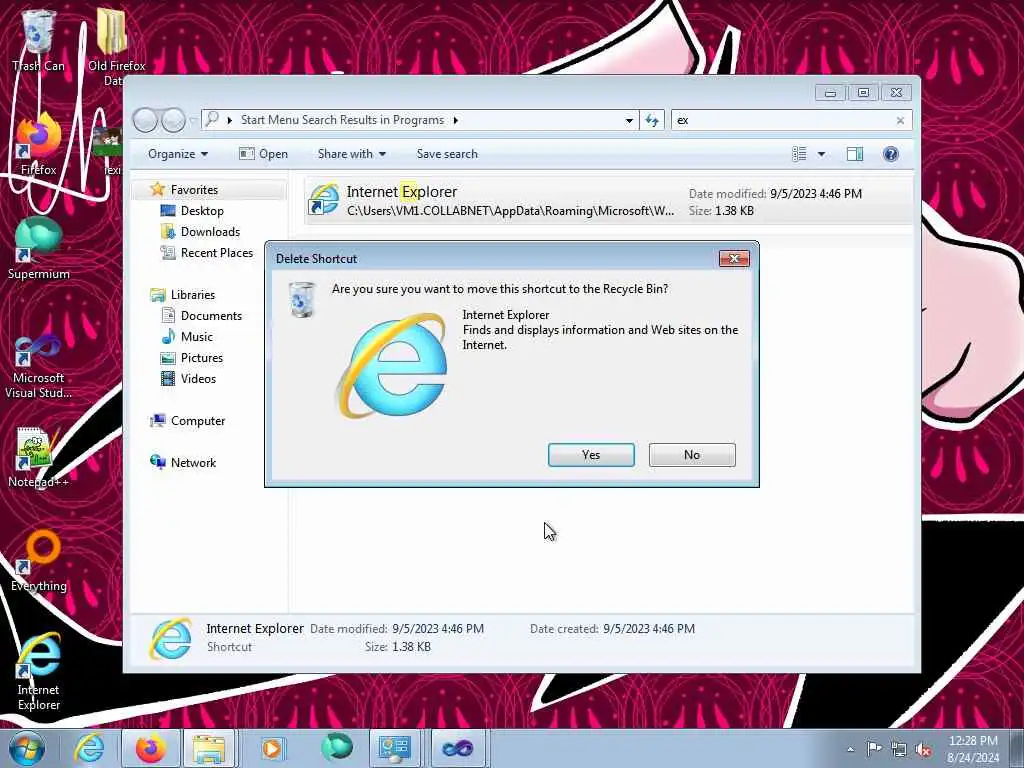Open Explorer help icon

pyautogui.click(x=890, y=154)
